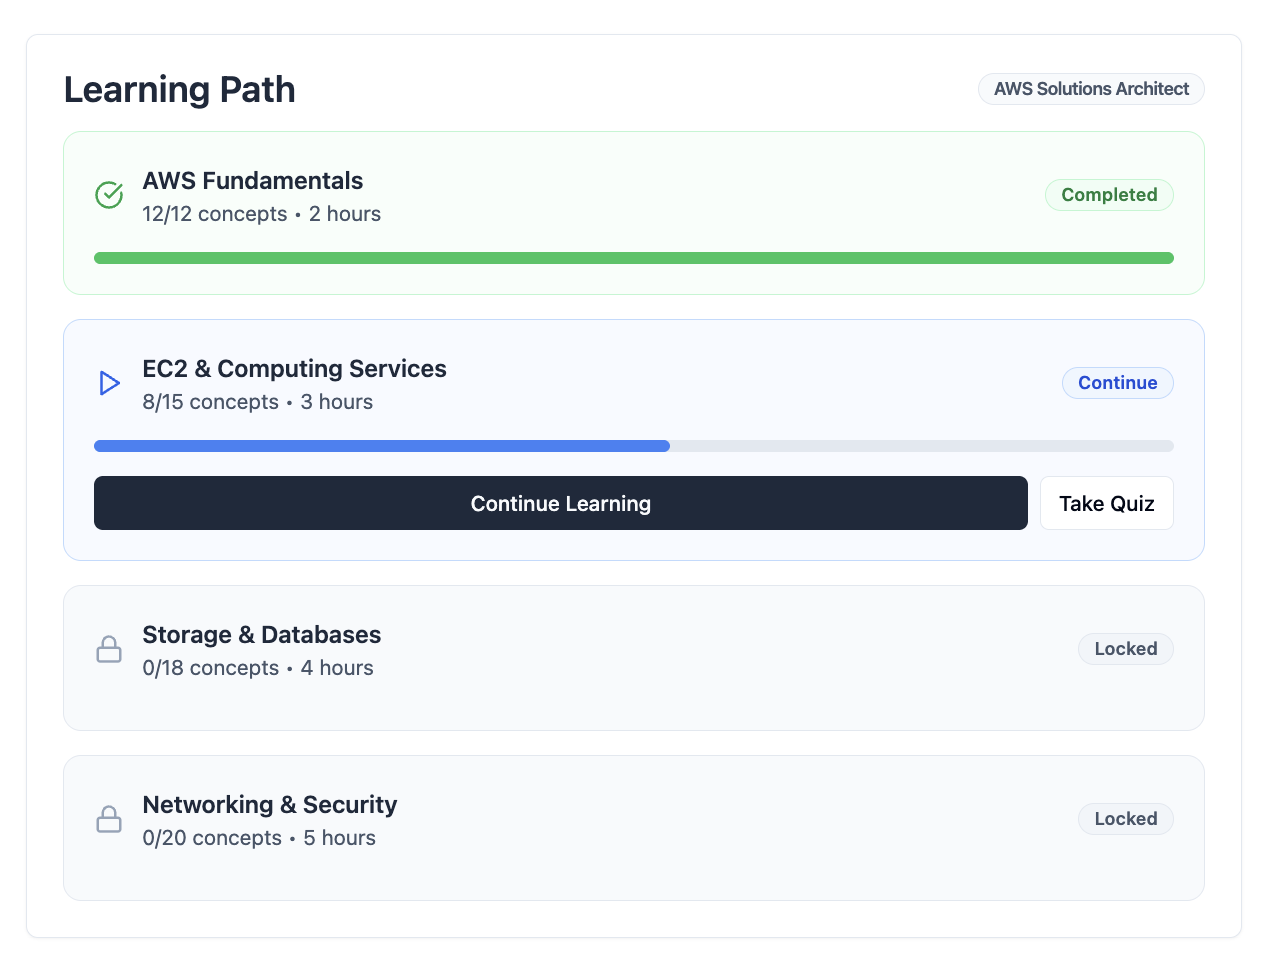
Task: Click the Locked badge on Networking & Security
Action: 1125,819
